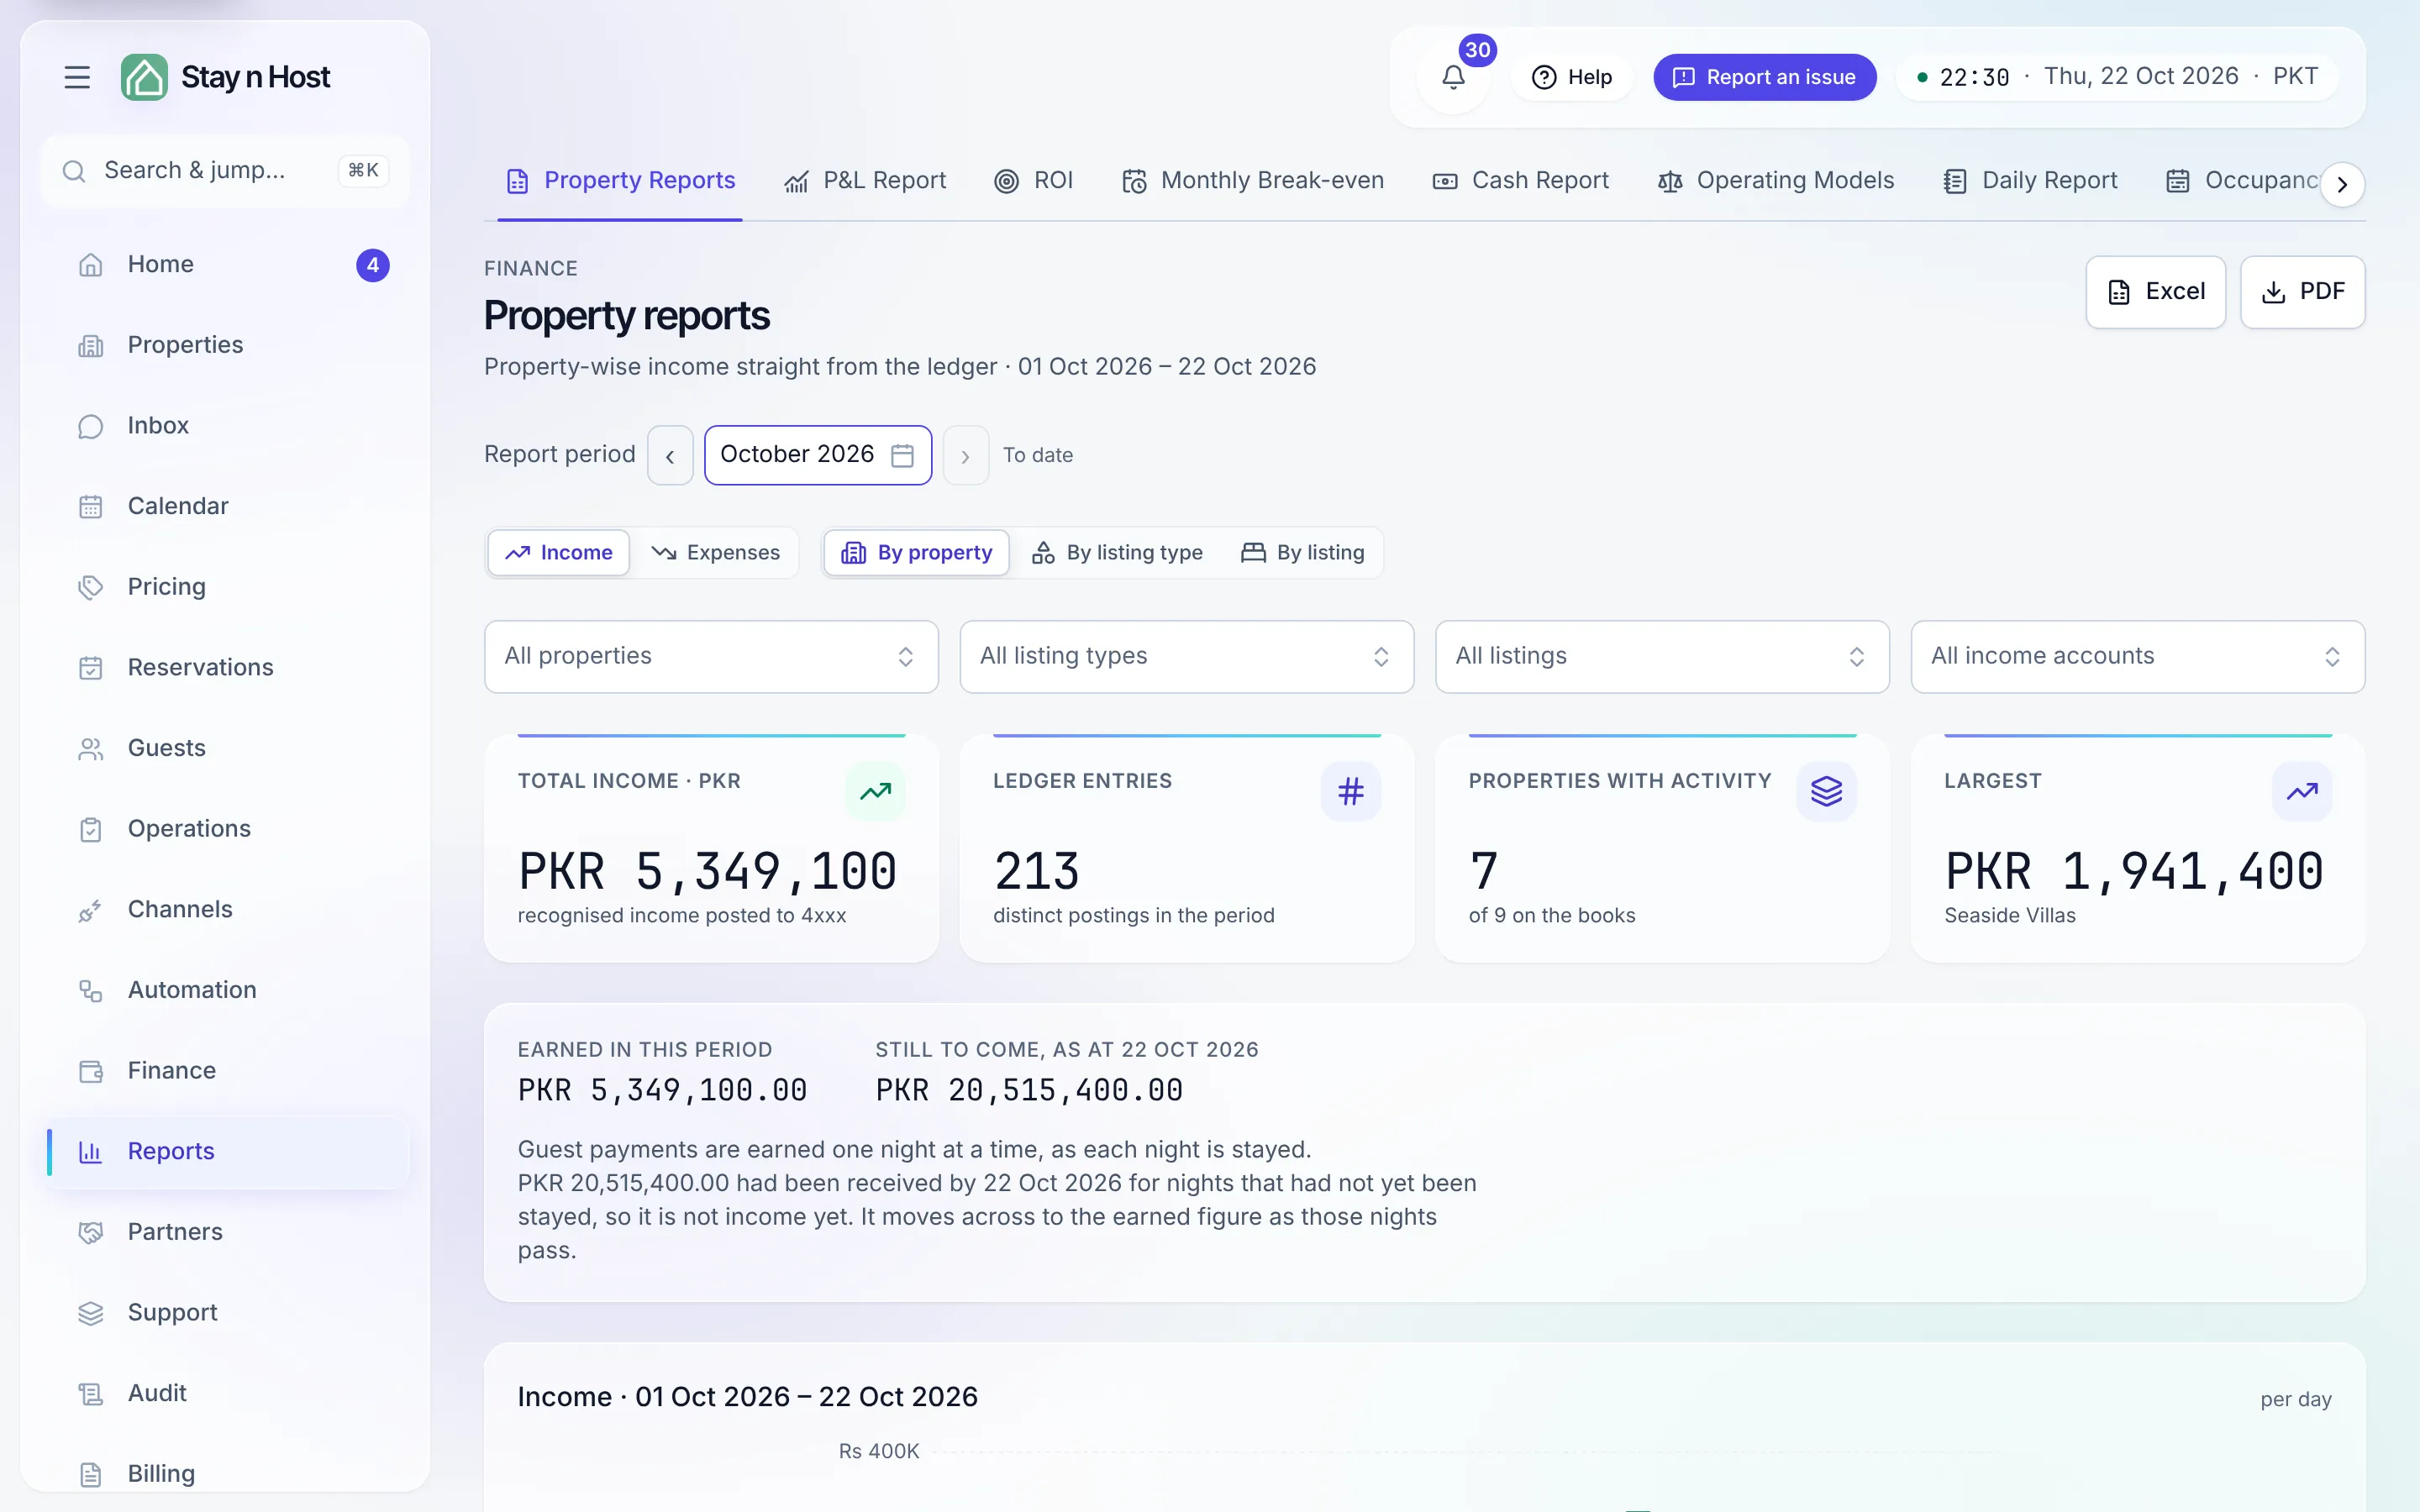This screenshot has height=1512, width=2420.
Task: Open the Cash Report tab
Action: [1521, 181]
